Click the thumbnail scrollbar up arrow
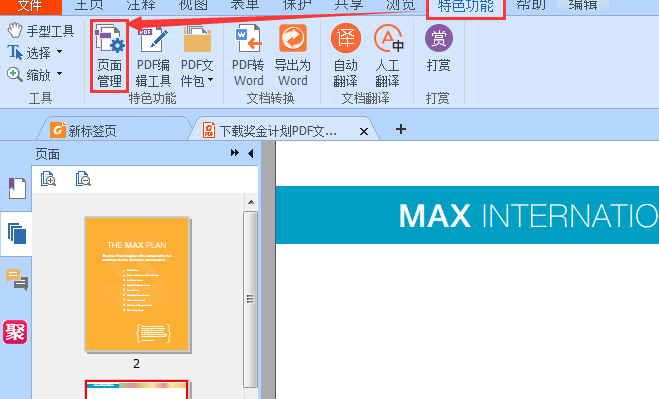The height and width of the screenshot is (399, 659). [251, 202]
